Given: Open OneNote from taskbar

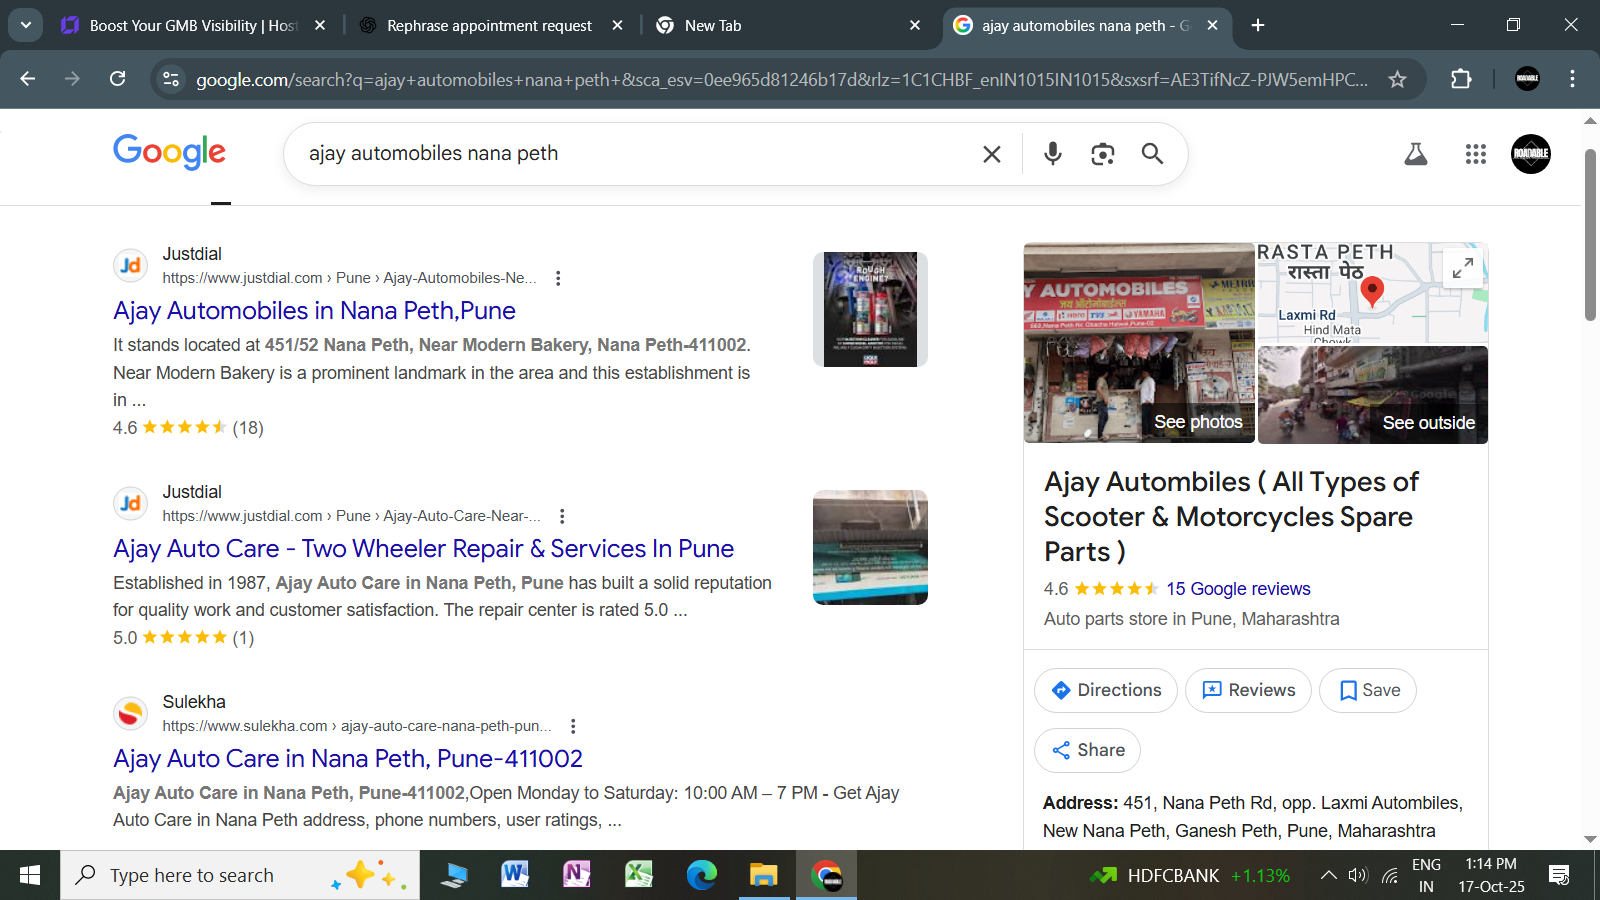Looking at the screenshot, I should pyautogui.click(x=577, y=875).
